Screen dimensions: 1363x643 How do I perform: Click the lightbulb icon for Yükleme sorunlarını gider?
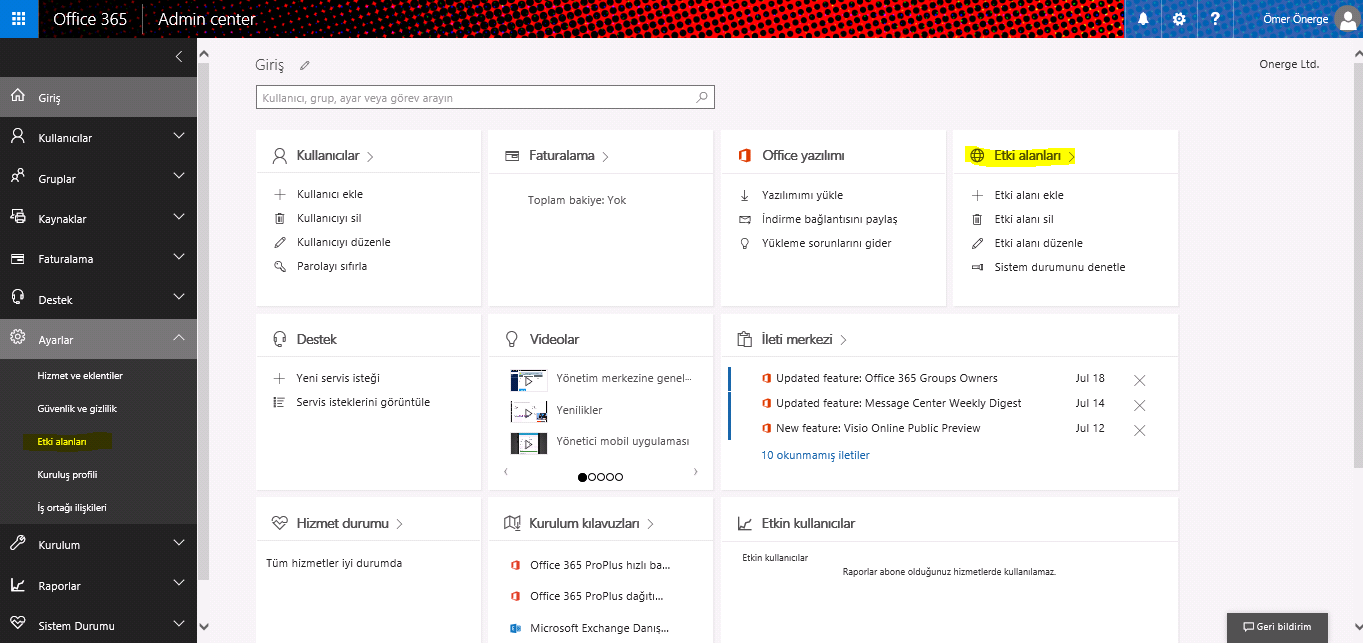pos(744,244)
